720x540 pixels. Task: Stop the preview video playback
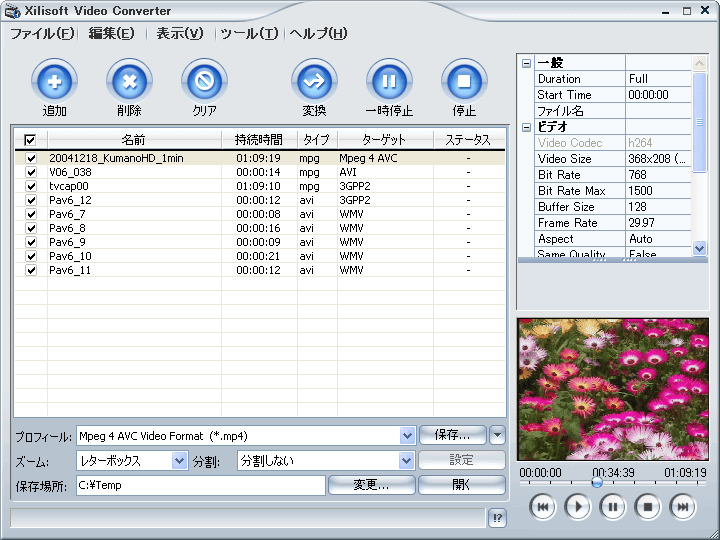[648, 507]
